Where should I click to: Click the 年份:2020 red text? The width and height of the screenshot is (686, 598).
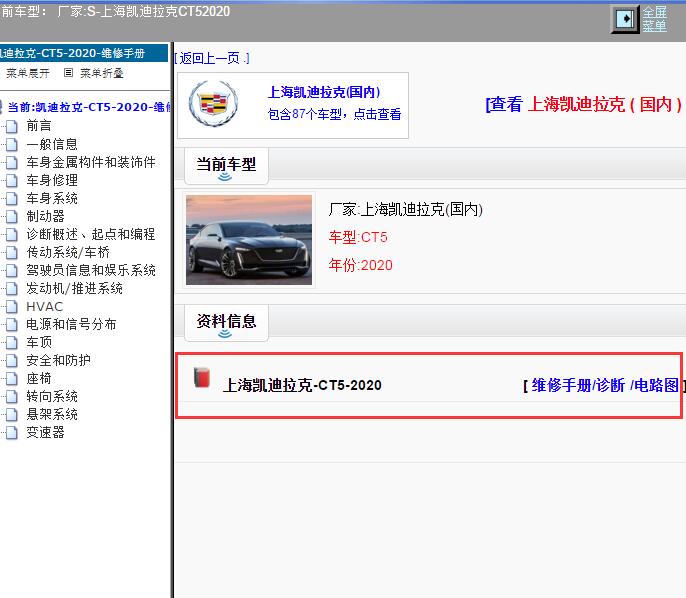point(360,266)
